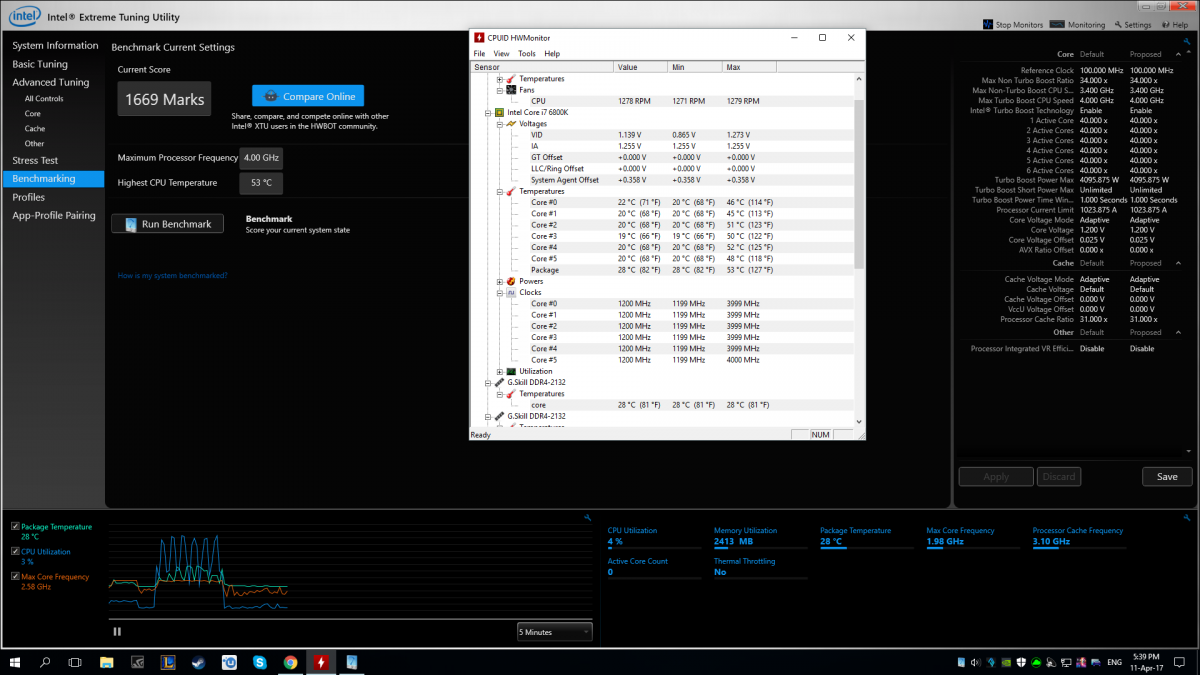This screenshot has width=1200, height=675.
Task: Open the 5 Minutes time range dropdown
Action: tap(555, 631)
